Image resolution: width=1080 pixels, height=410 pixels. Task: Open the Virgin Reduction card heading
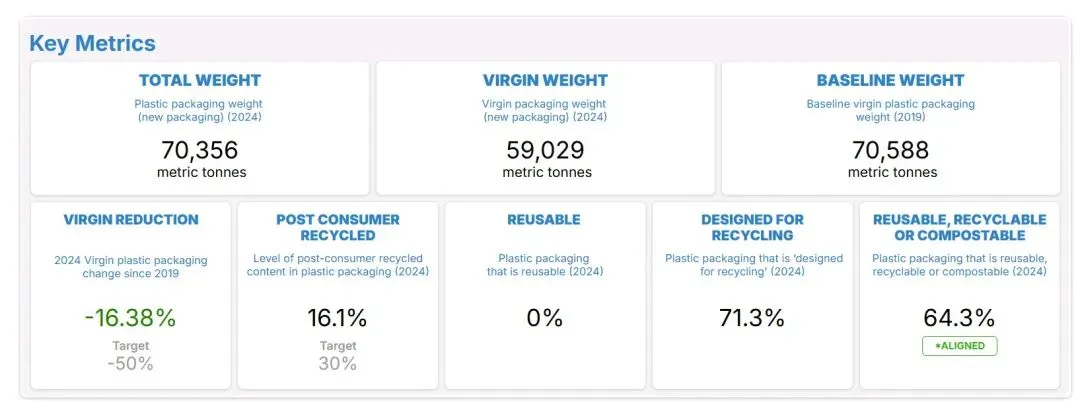tap(131, 220)
